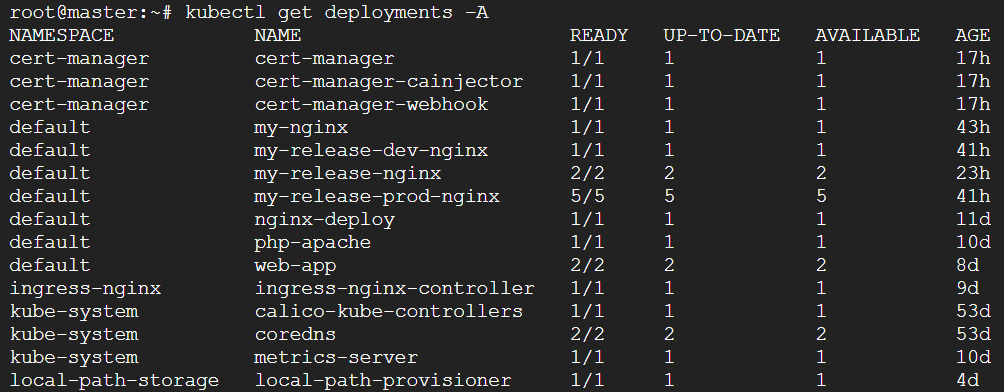Select the ingress-nginx-controller deployment name

point(394,288)
